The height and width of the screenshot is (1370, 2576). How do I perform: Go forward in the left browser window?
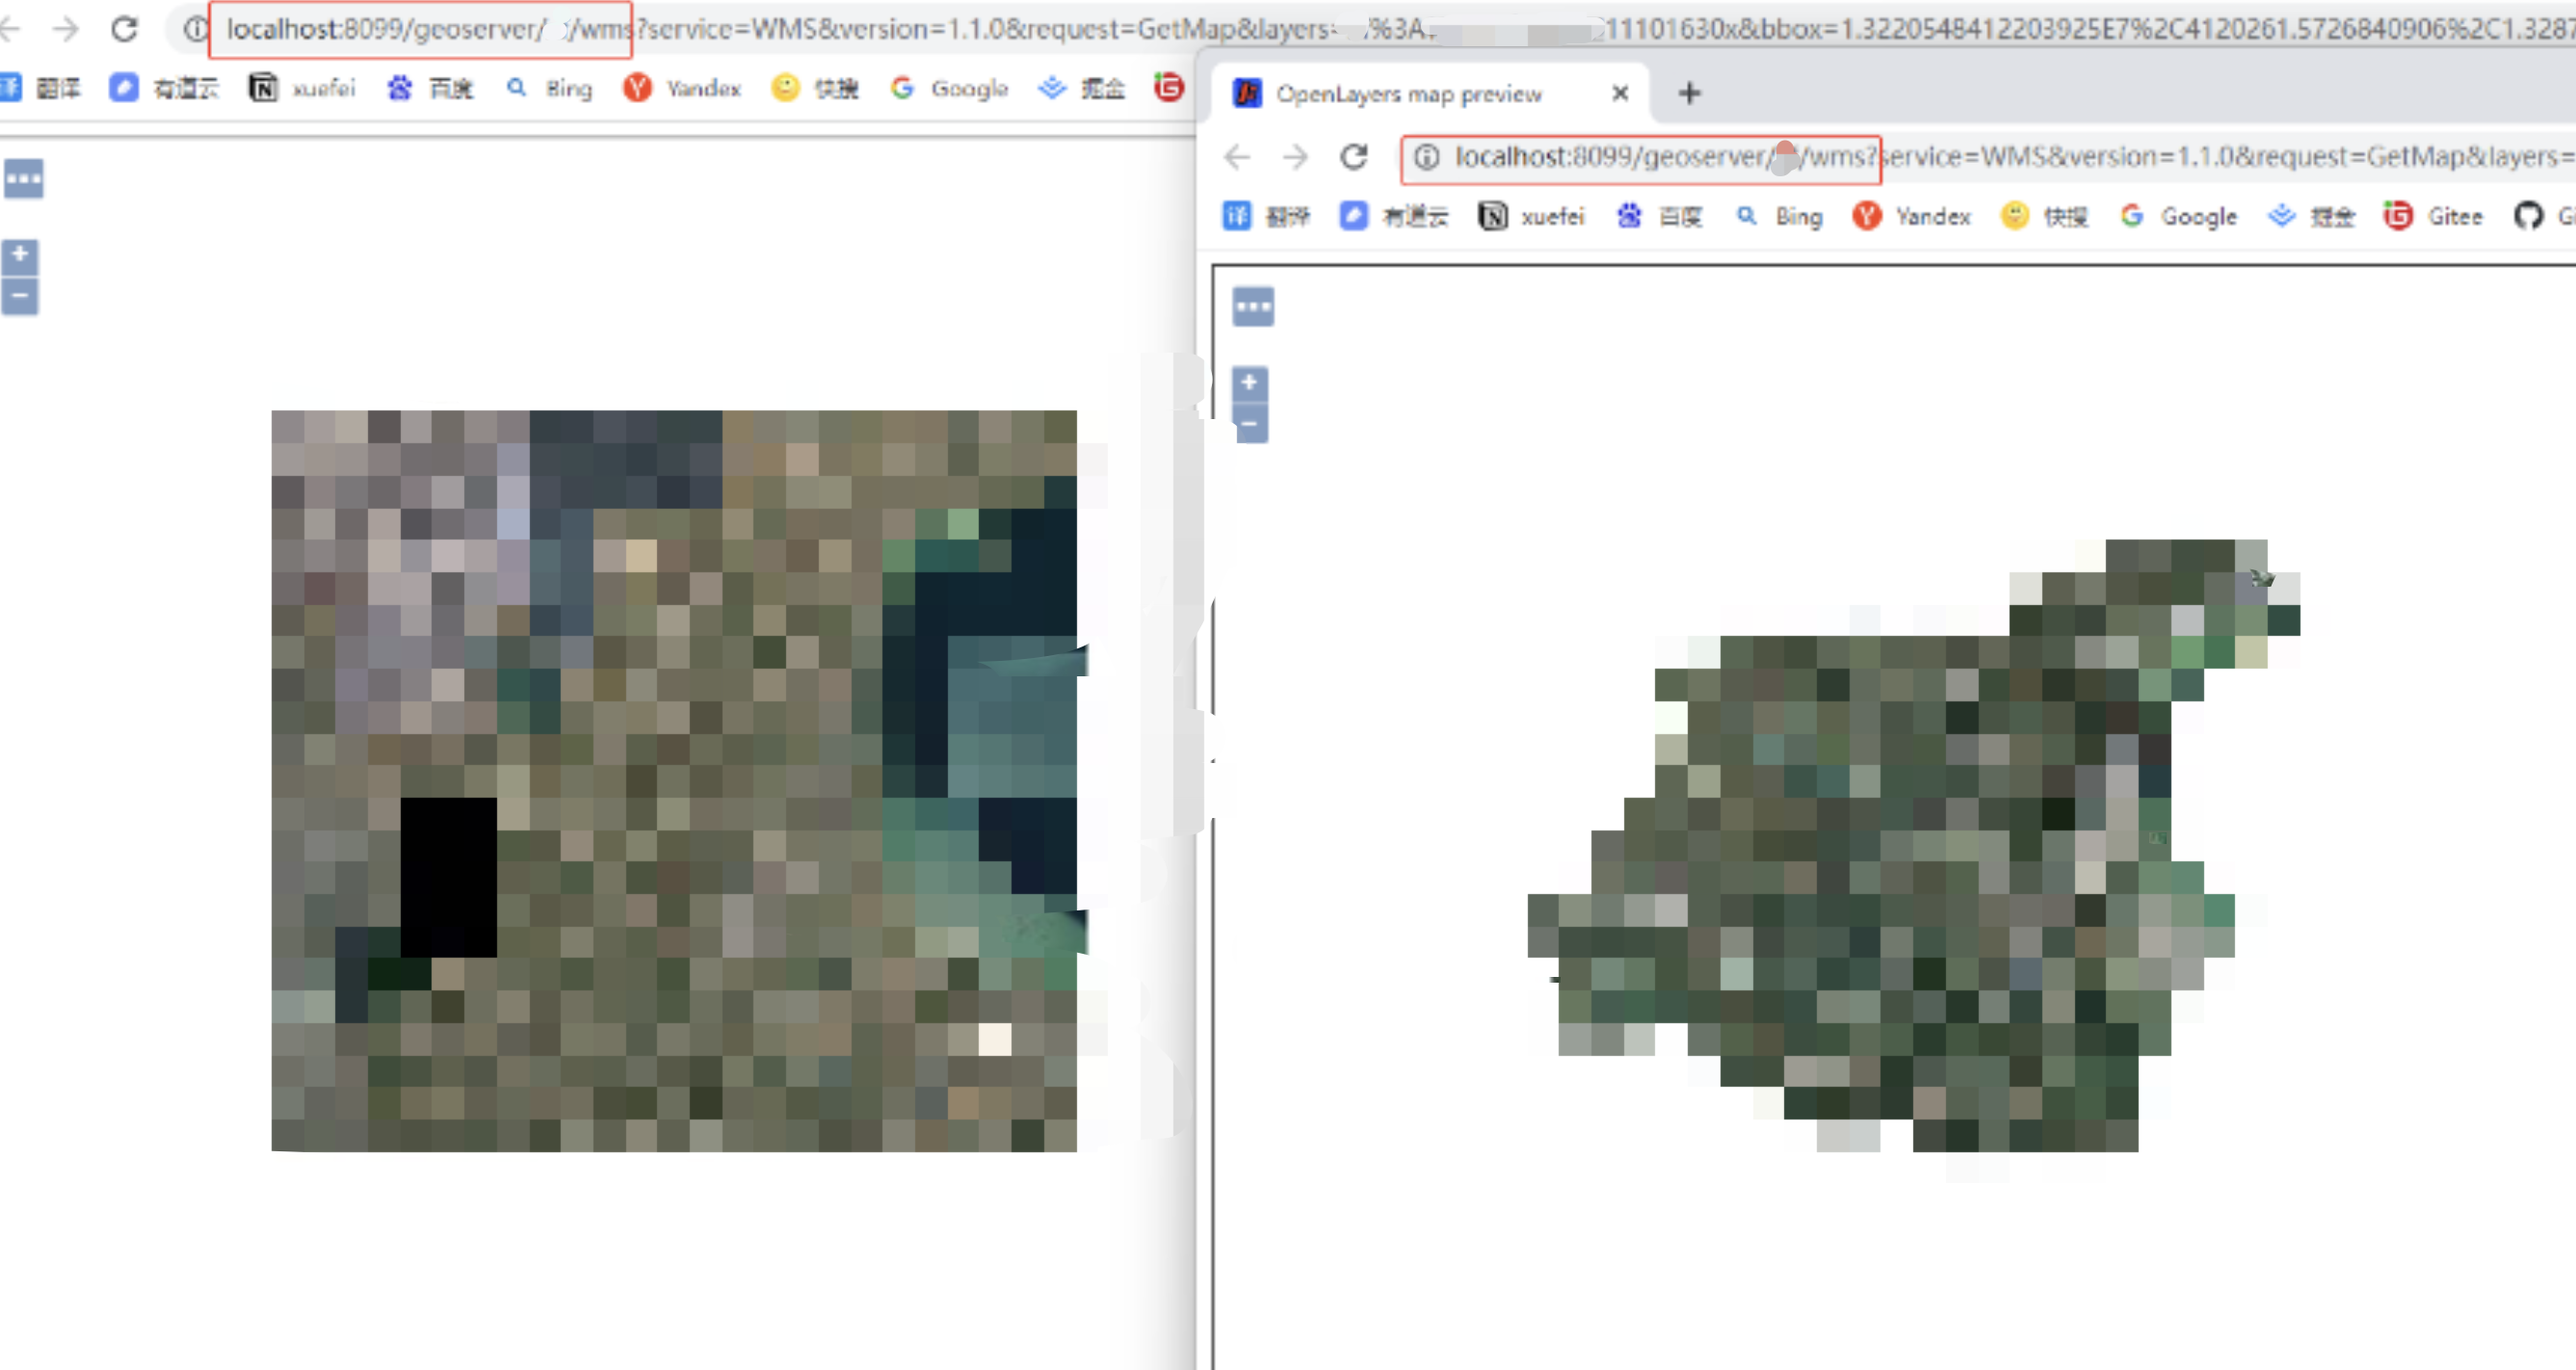[66, 29]
